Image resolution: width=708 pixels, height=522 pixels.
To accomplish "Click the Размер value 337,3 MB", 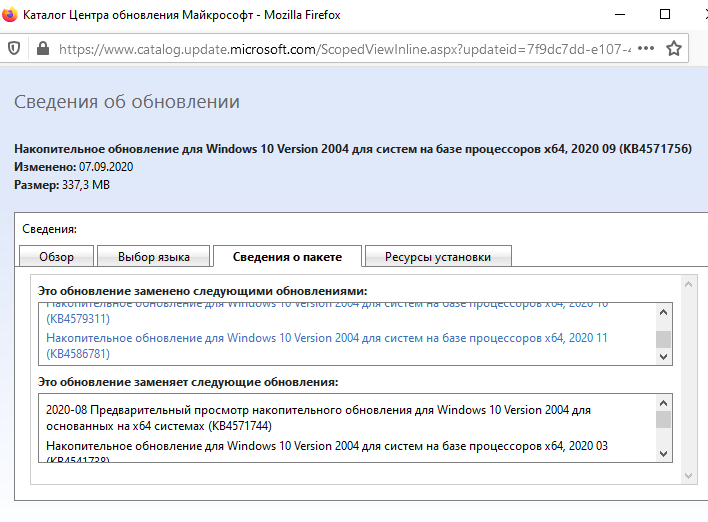I will pyautogui.click(x=86, y=185).
